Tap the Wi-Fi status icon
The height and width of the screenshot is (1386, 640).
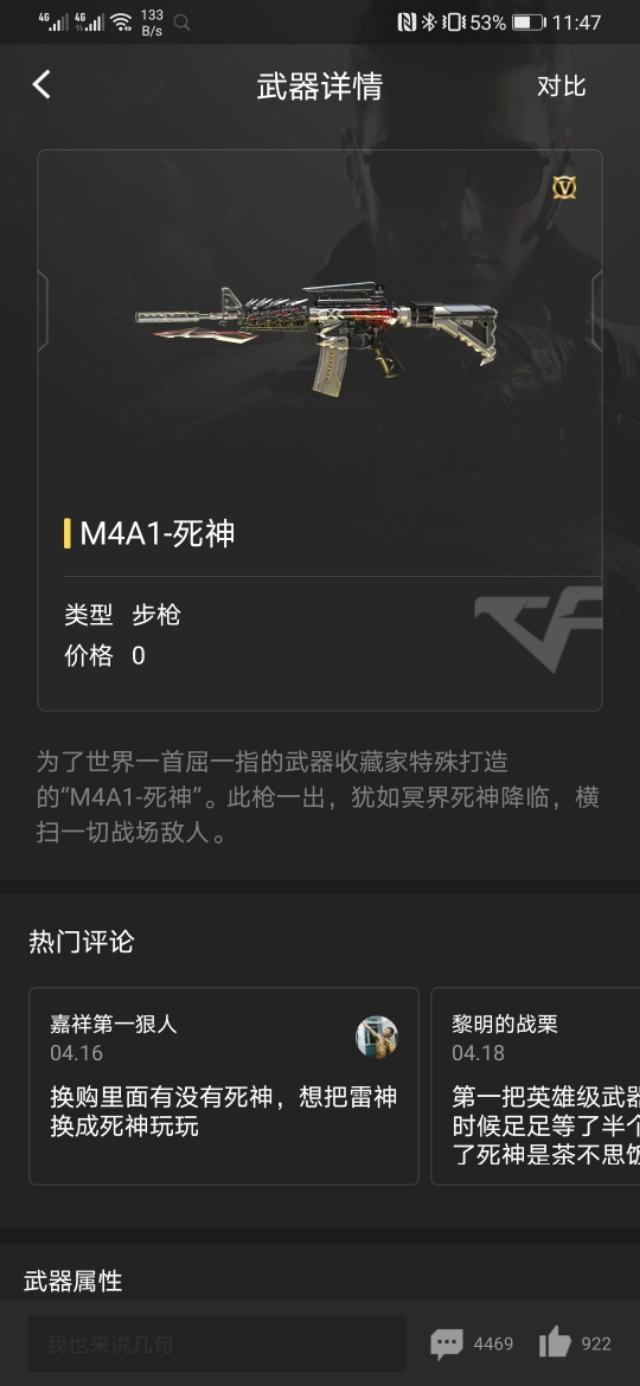point(121,22)
